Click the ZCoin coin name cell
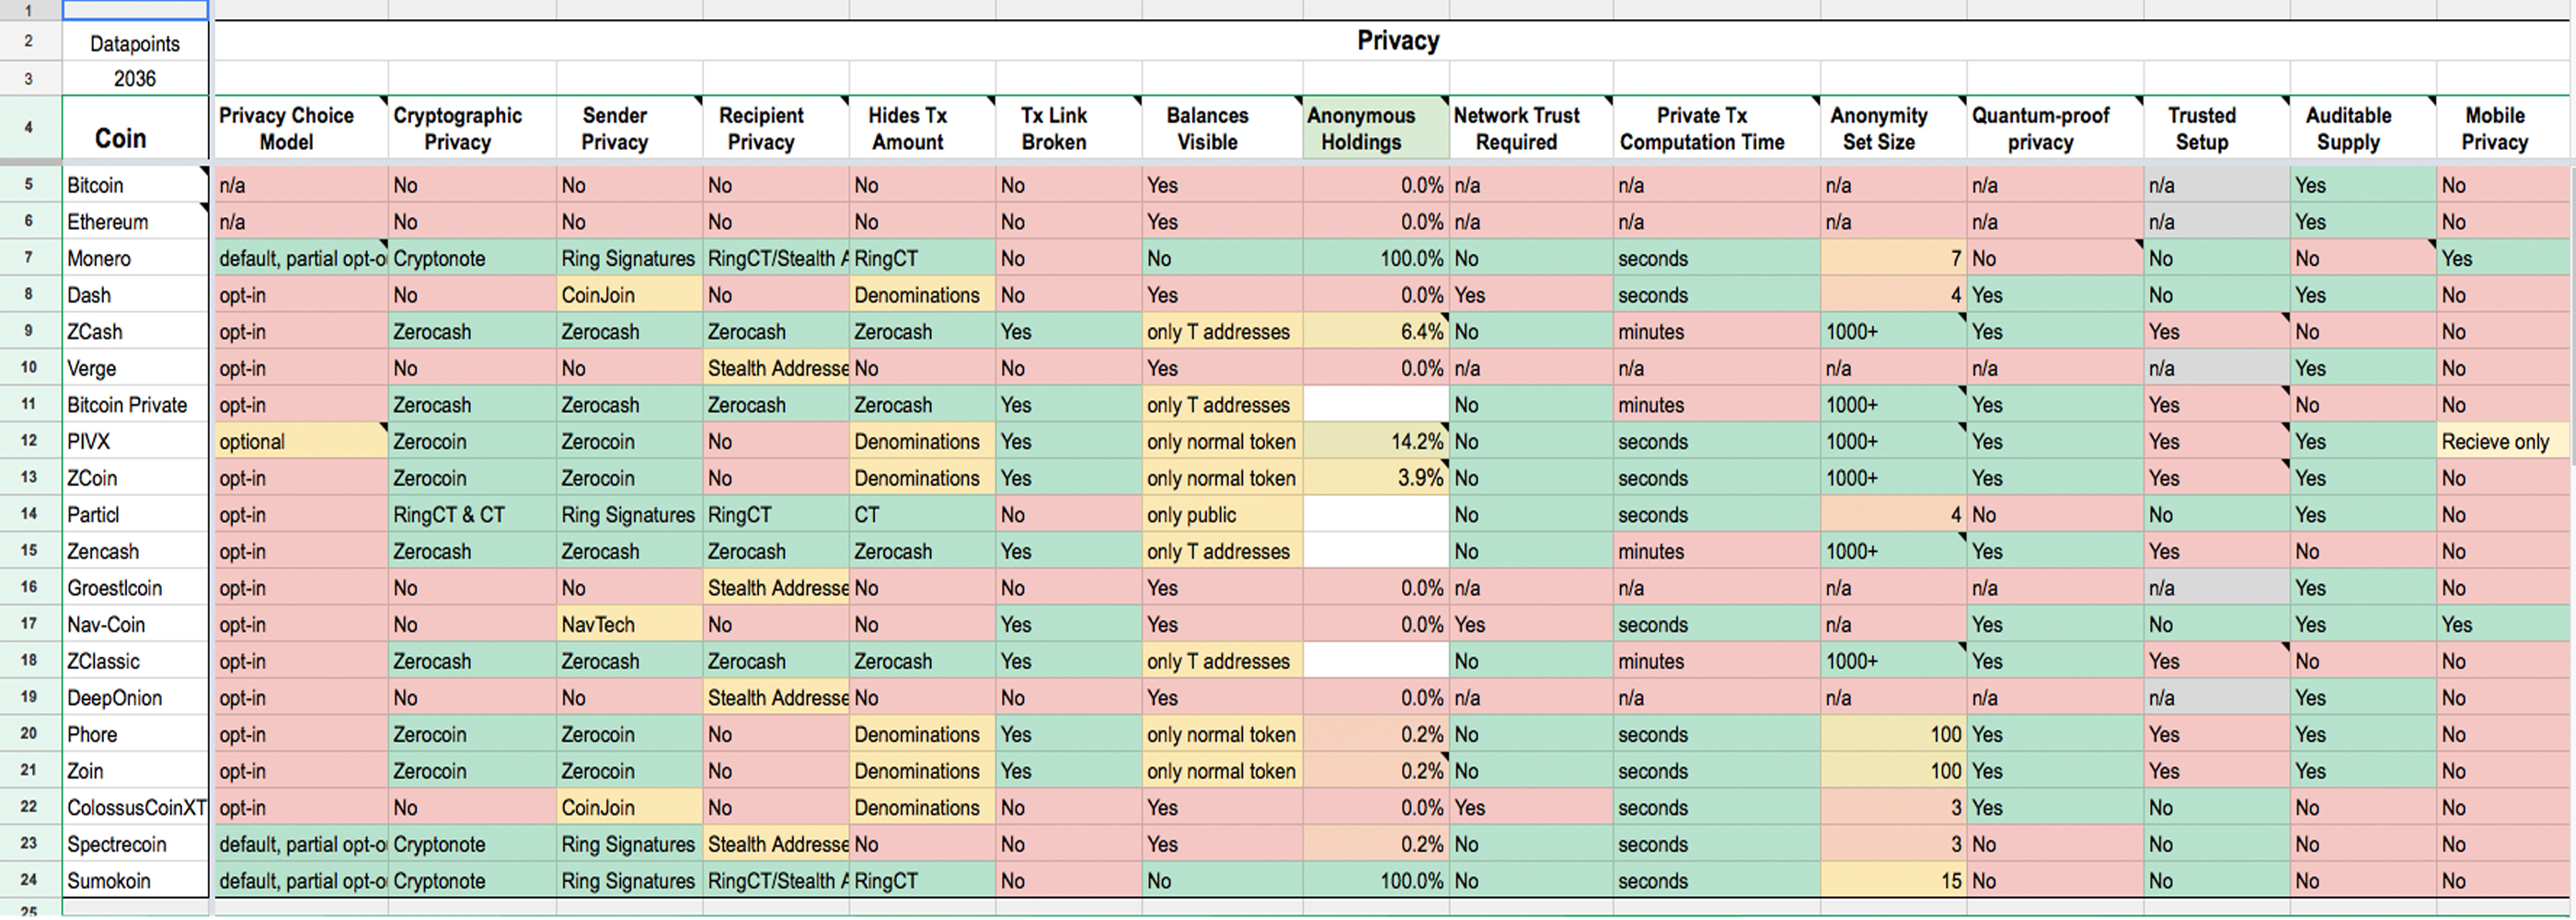This screenshot has width=2576, height=920. 135,478
